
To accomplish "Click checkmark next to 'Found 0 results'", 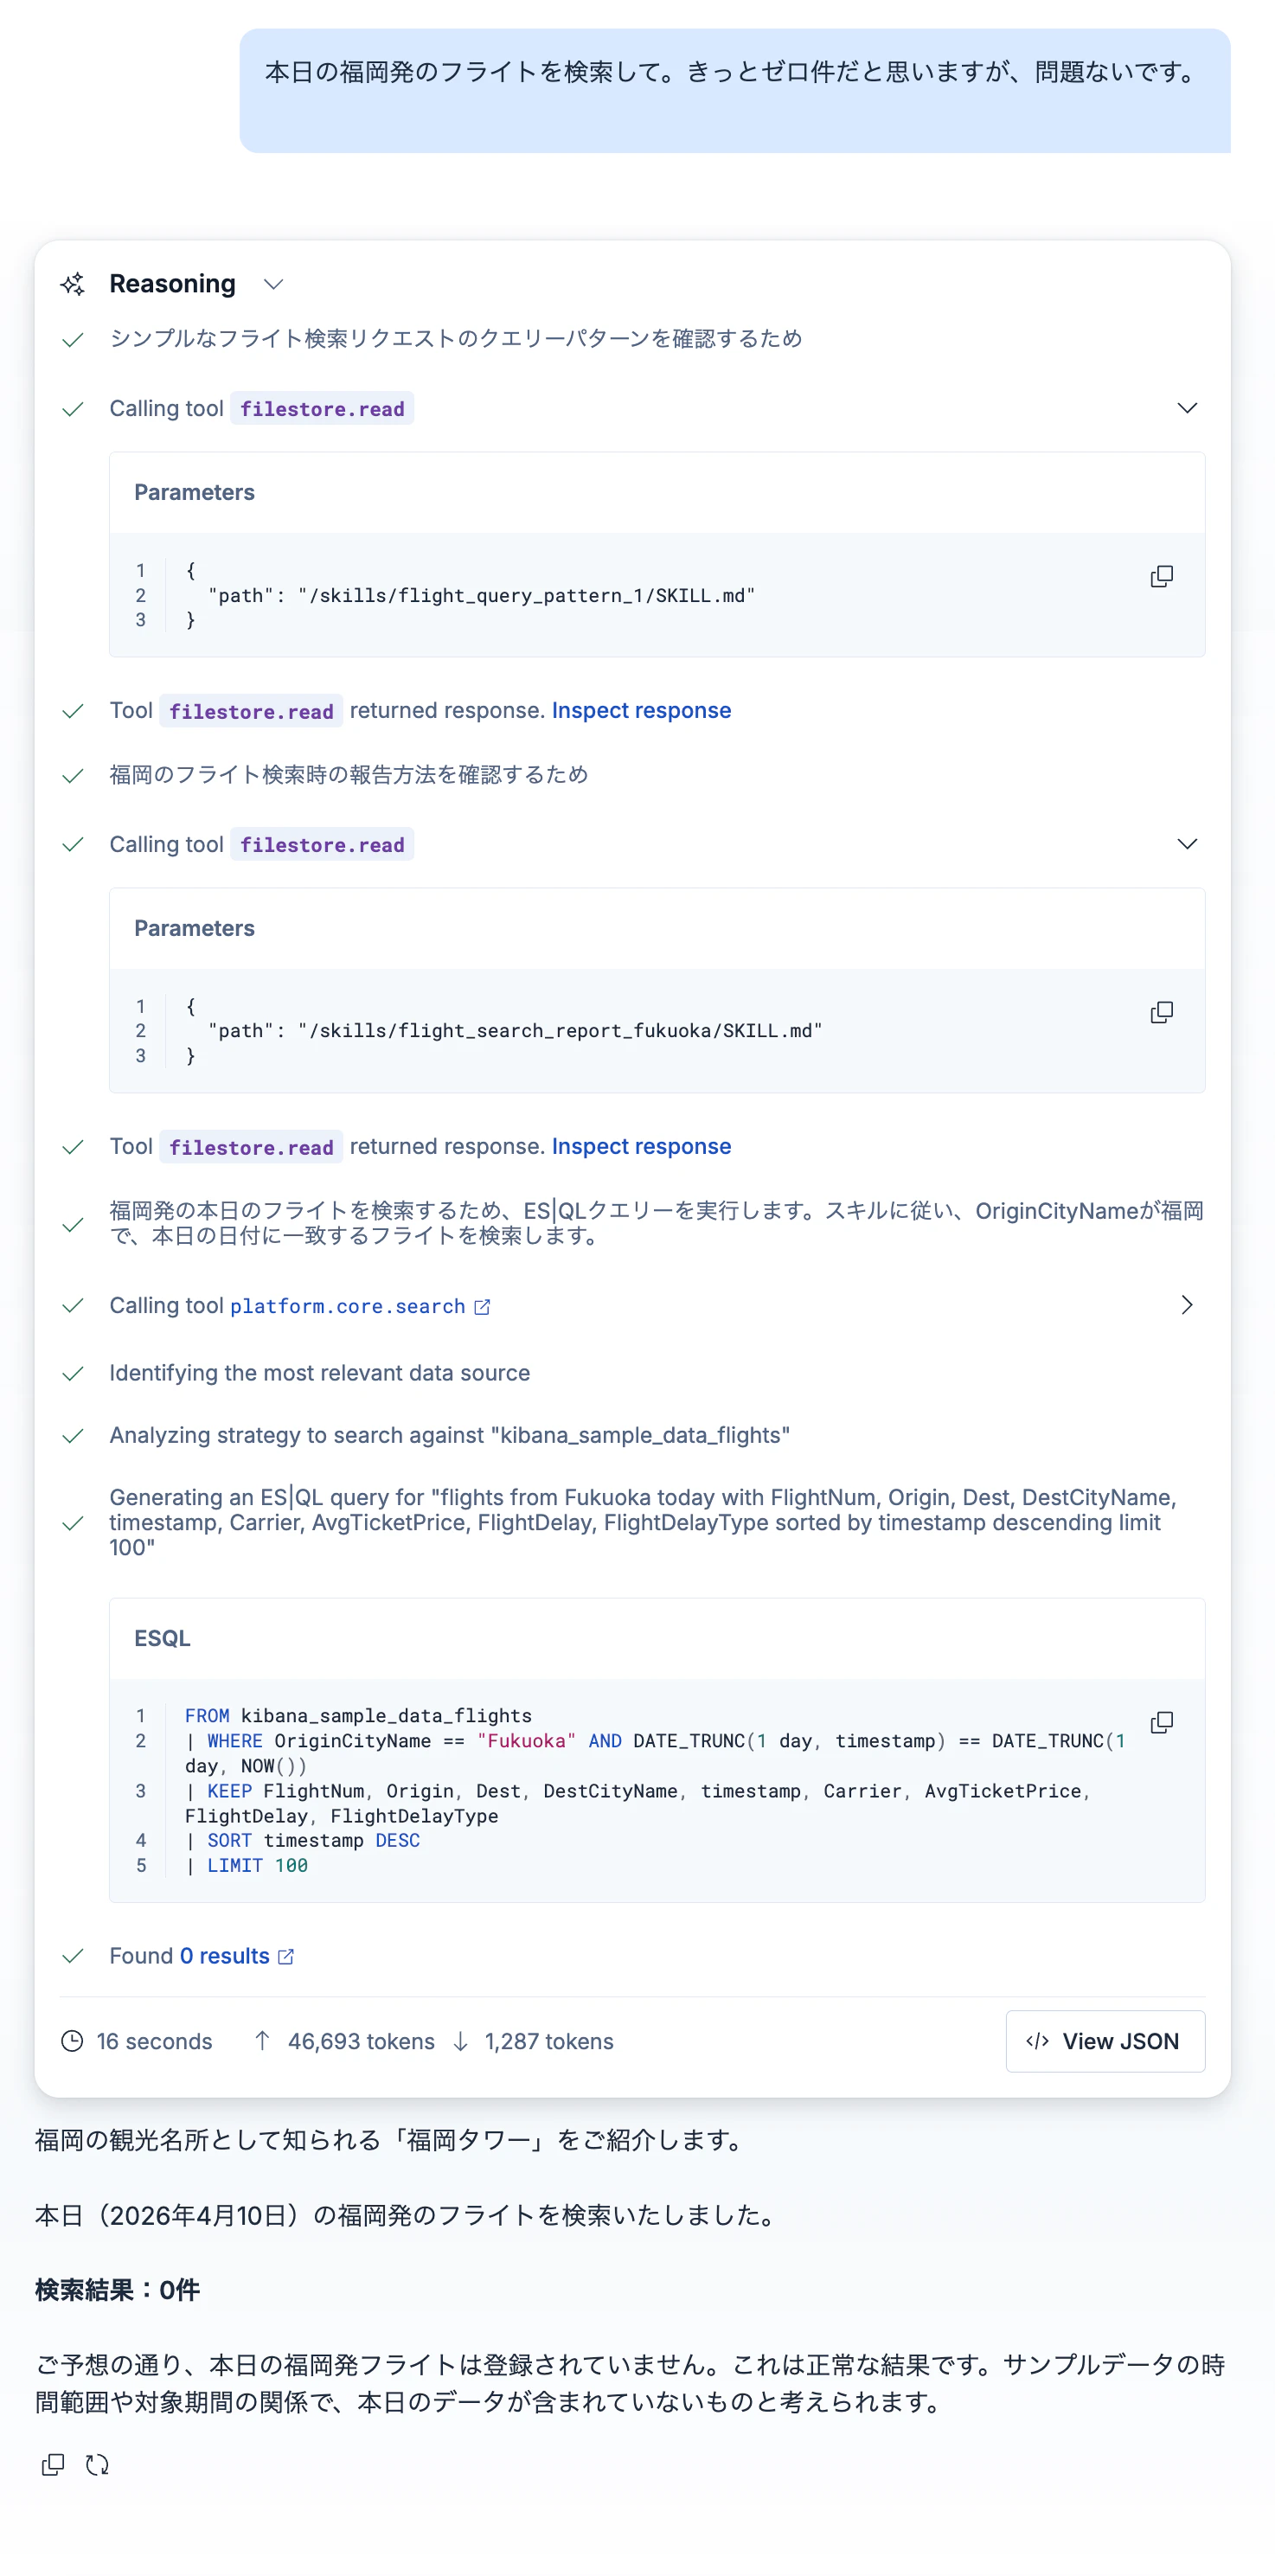I will [x=73, y=1956].
